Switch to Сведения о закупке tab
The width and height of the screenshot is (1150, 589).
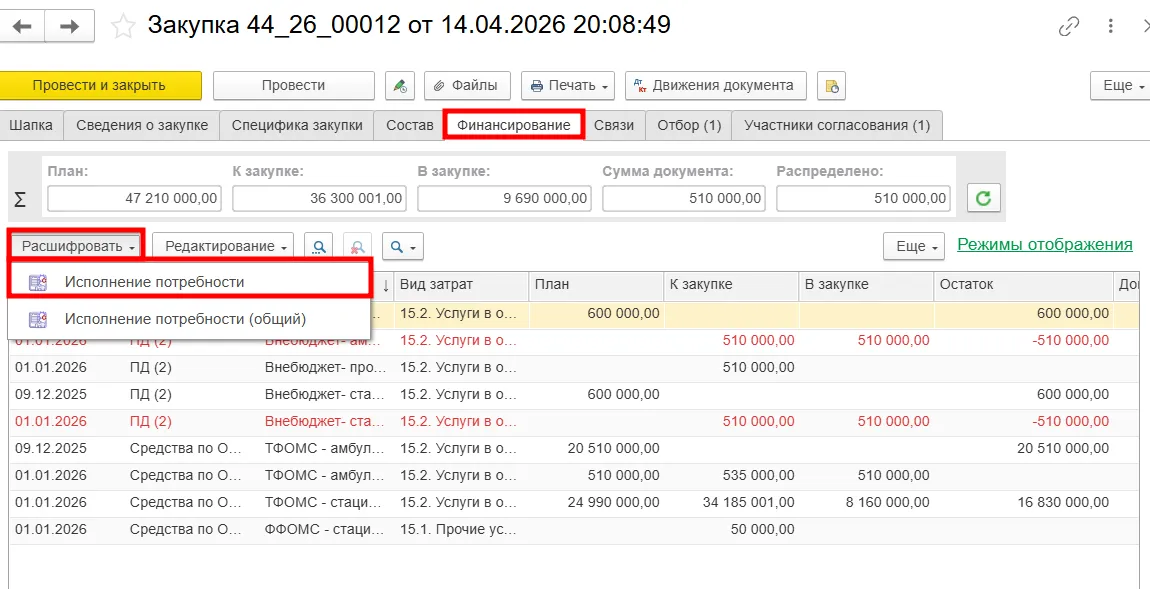pos(142,125)
